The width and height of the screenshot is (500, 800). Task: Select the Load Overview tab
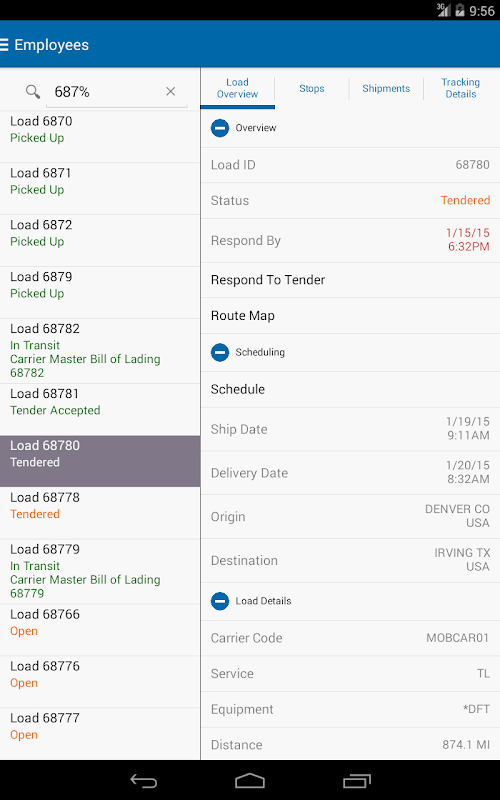[x=237, y=88]
